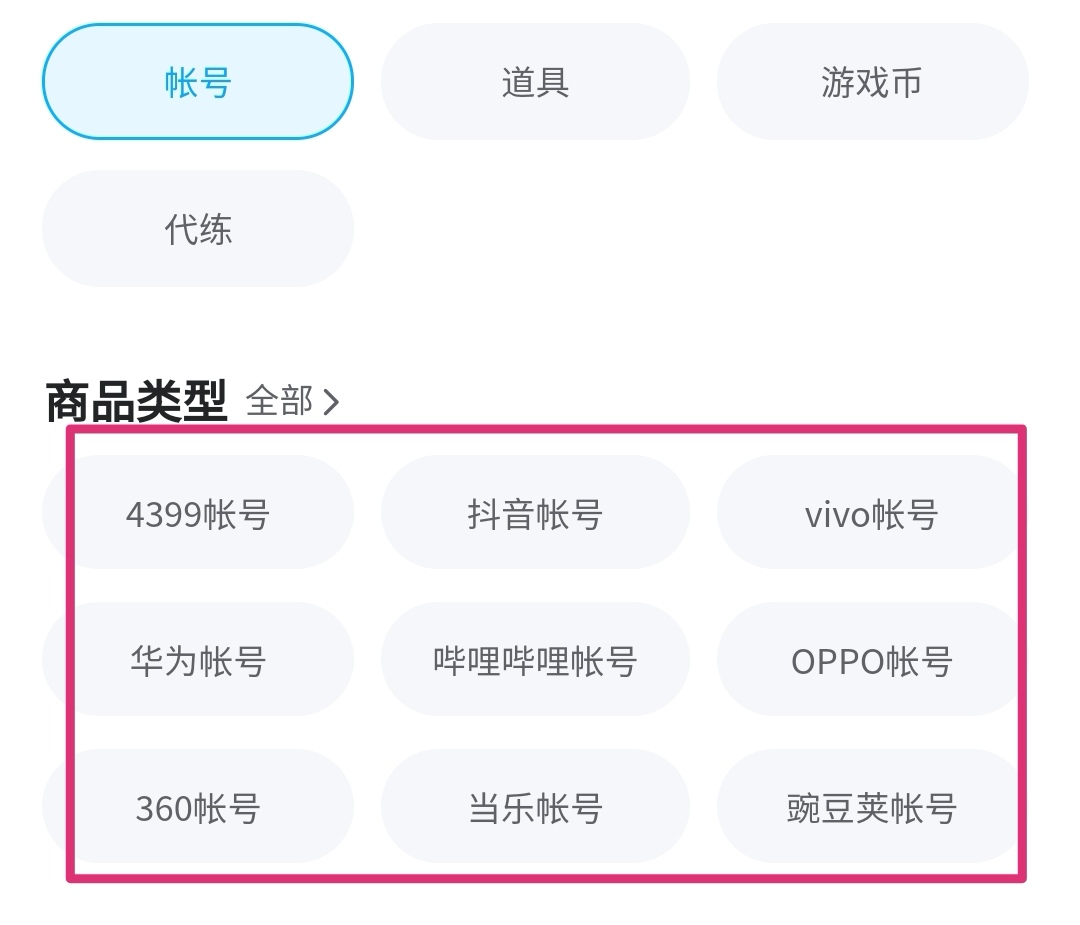This screenshot has width=1080, height=925.
Task: Choose the 游戏币 category option
Action: pos(871,82)
